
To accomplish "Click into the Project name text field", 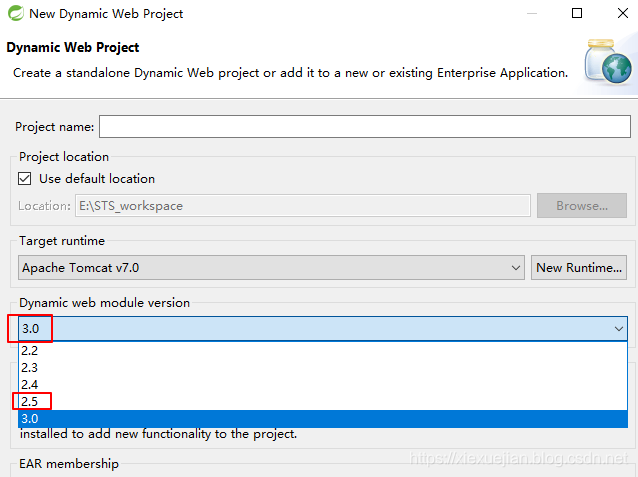I will (x=364, y=127).
